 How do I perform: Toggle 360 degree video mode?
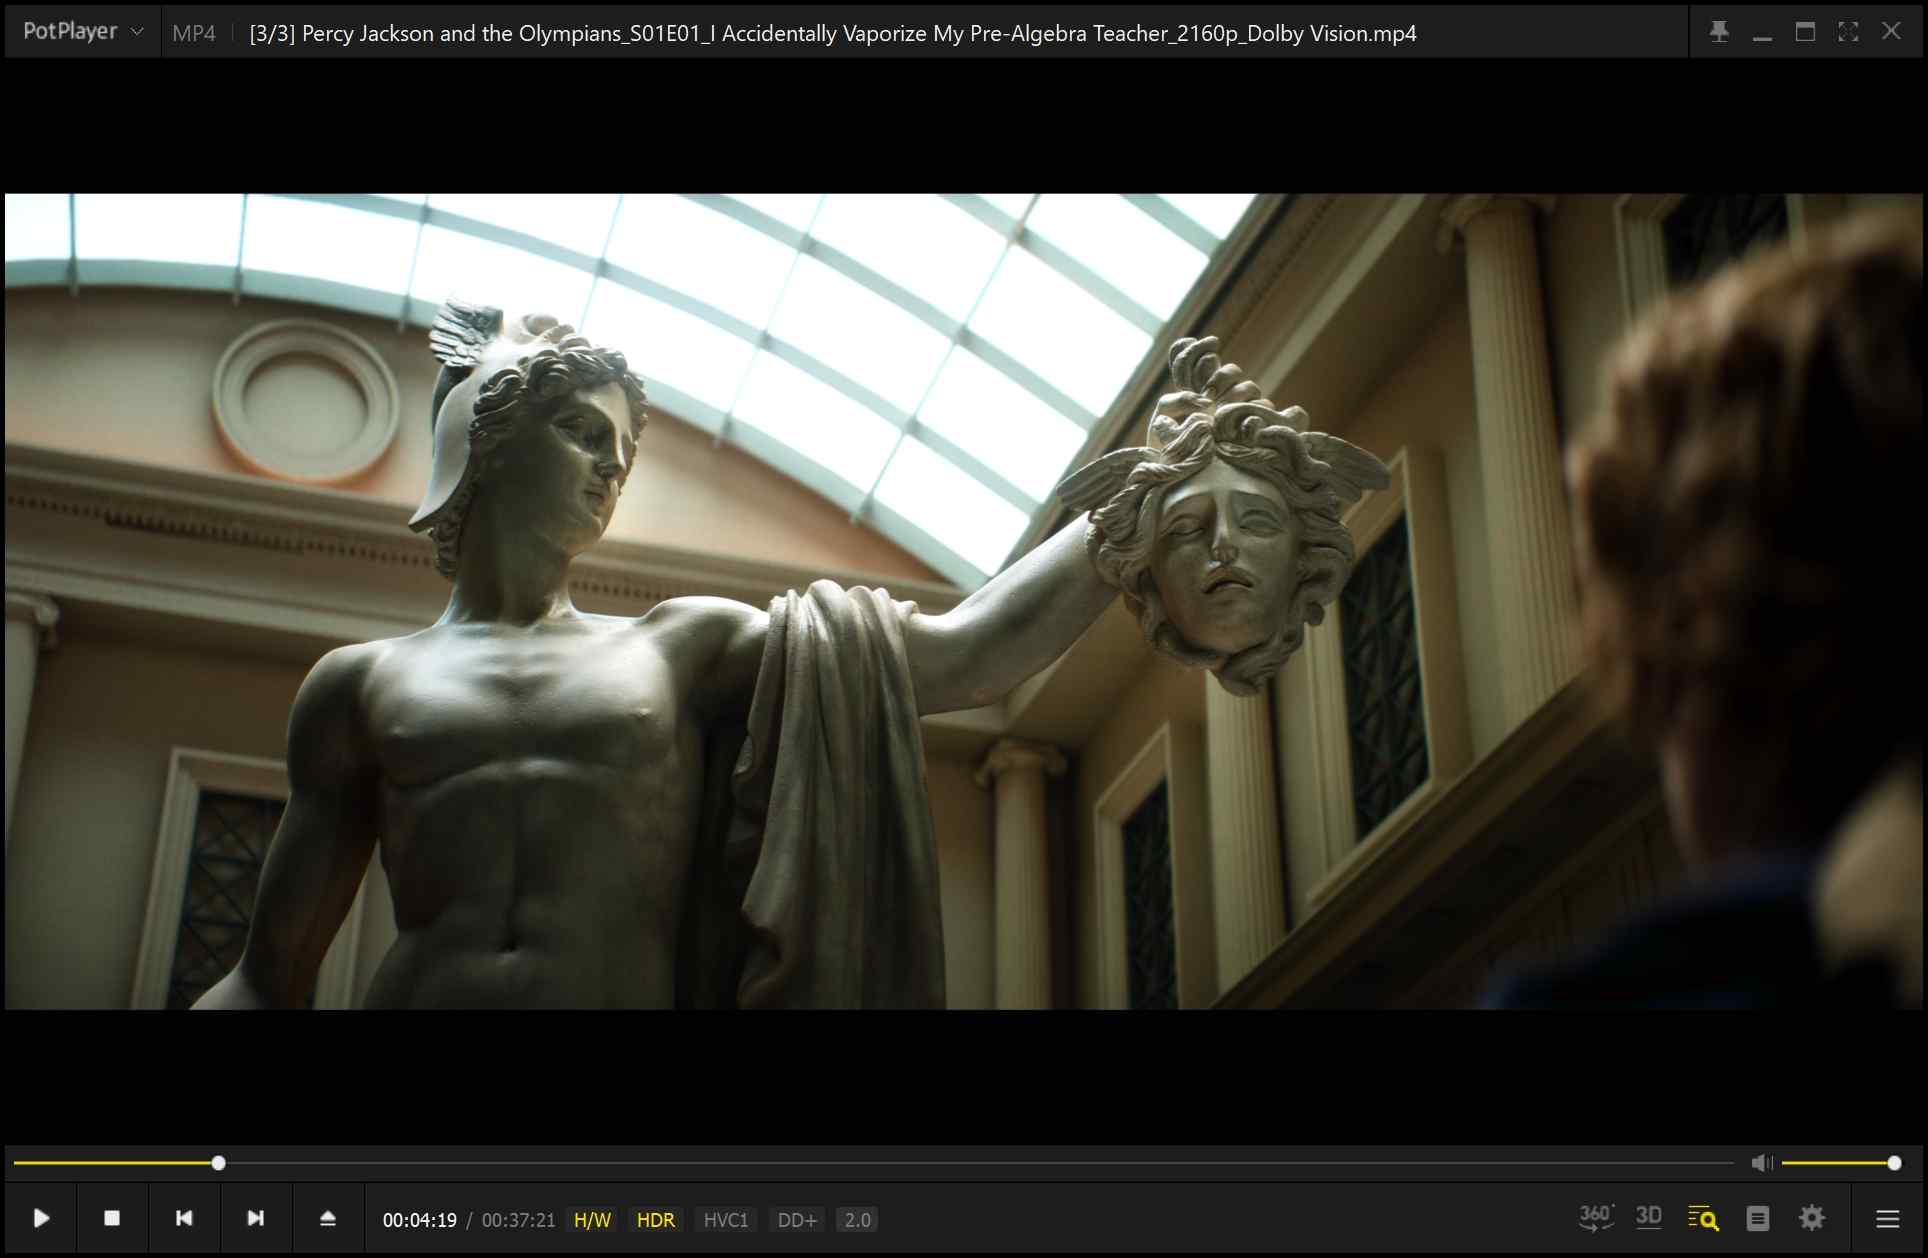1595,1217
